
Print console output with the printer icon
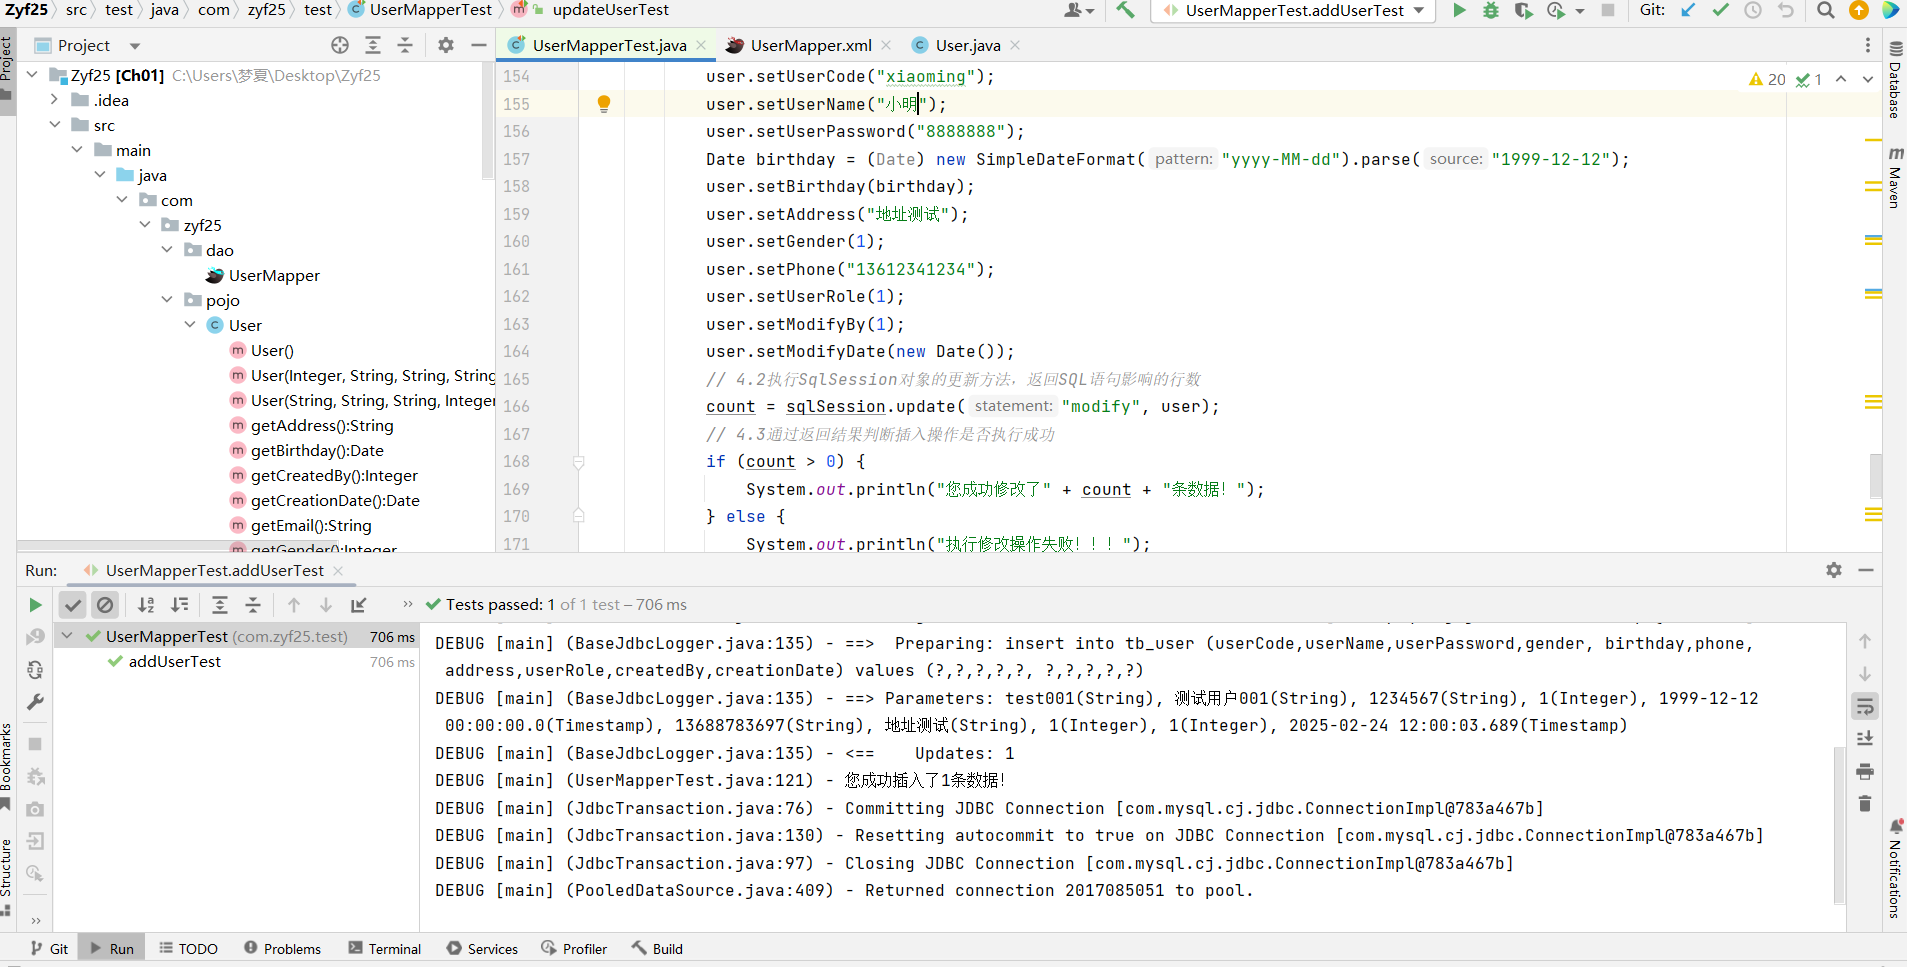pos(1865,771)
